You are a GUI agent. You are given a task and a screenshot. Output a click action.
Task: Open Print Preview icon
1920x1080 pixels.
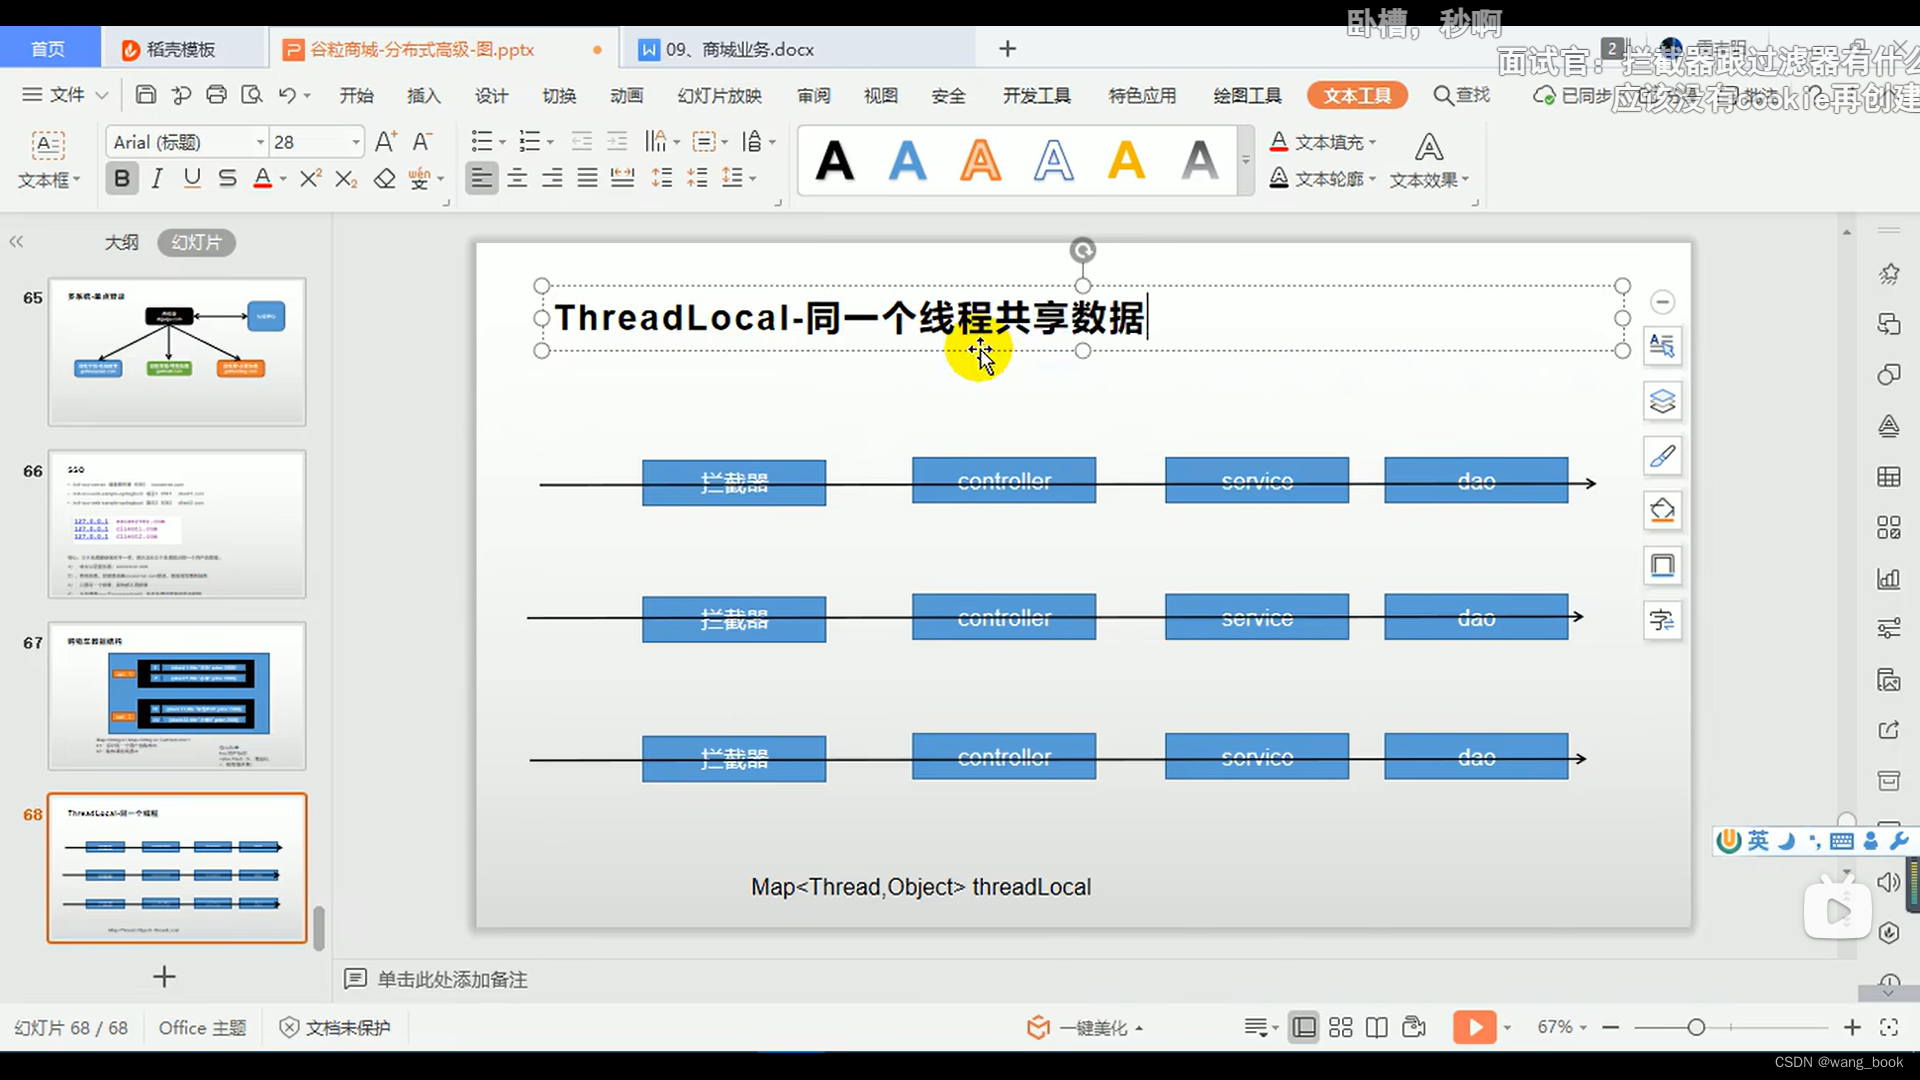(x=252, y=95)
